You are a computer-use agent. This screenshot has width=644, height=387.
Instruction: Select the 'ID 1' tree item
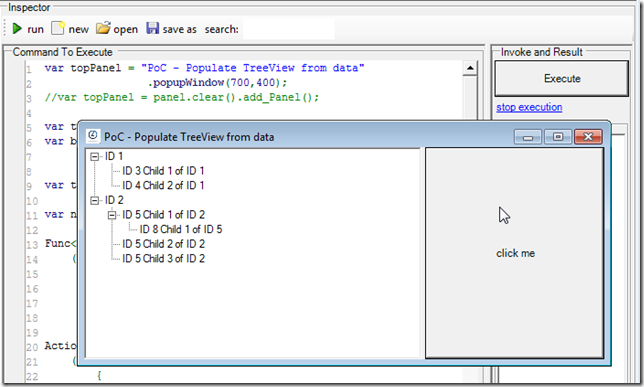(114, 157)
